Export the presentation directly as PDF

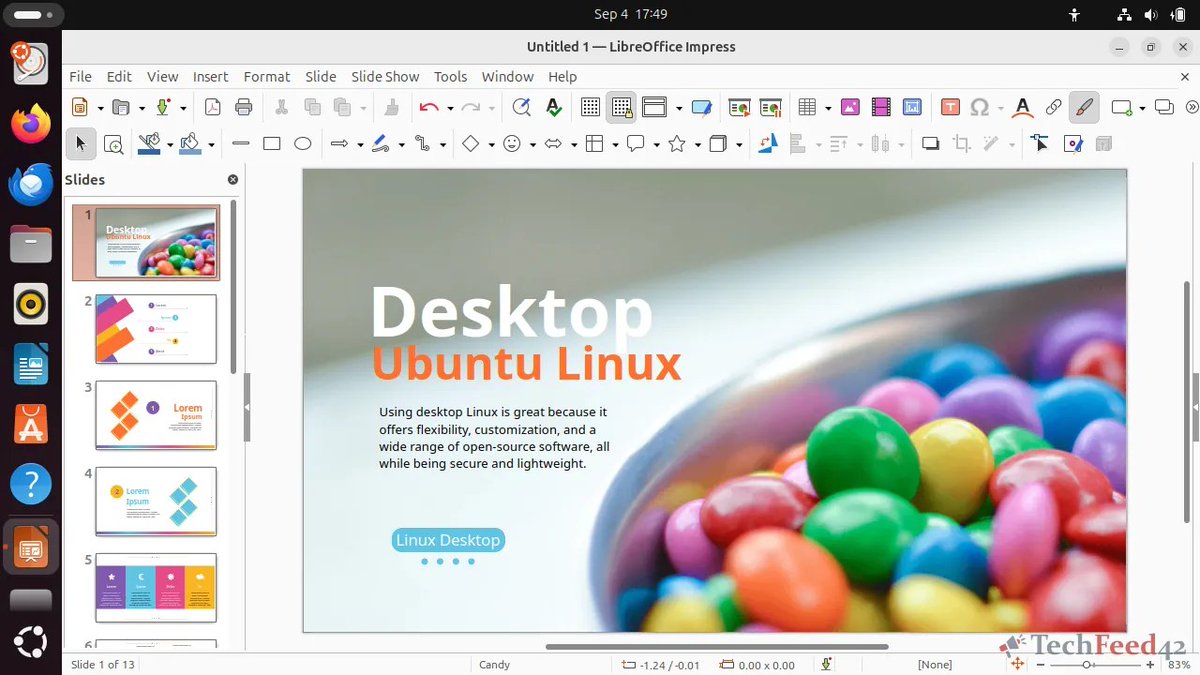(213, 107)
